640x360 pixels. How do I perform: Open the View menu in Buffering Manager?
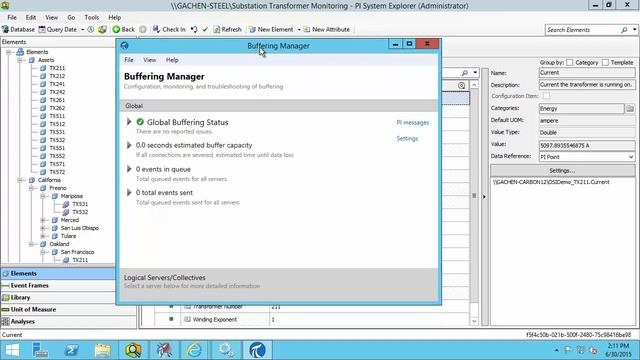pyautogui.click(x=149, y=60)
